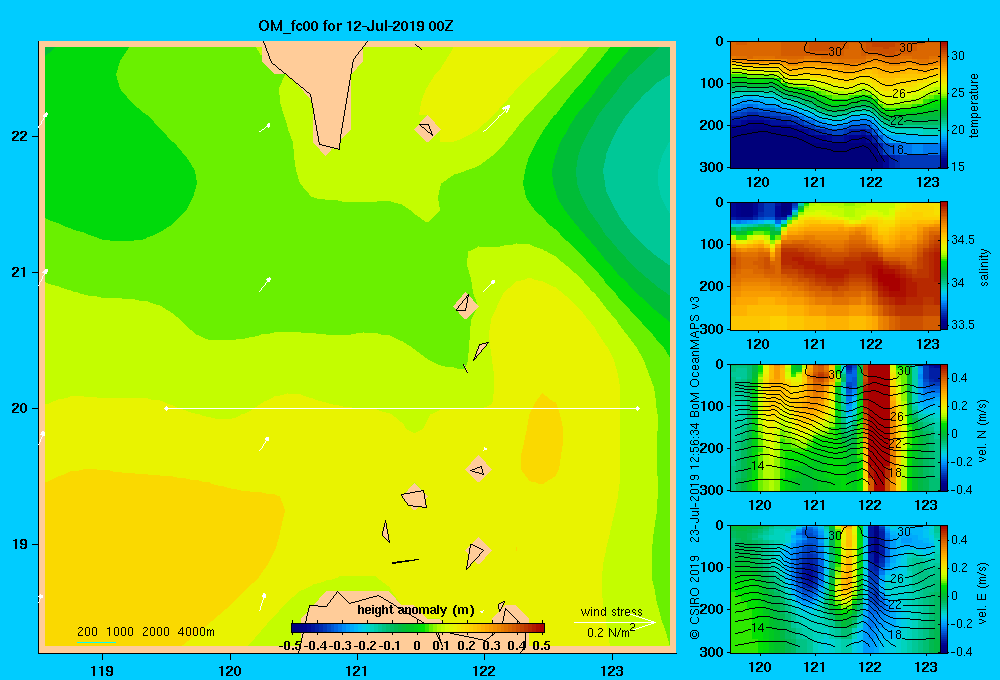Click latitude label 22 on main map axis
Screen dimensions: 1000x680
tap(20, 136)
